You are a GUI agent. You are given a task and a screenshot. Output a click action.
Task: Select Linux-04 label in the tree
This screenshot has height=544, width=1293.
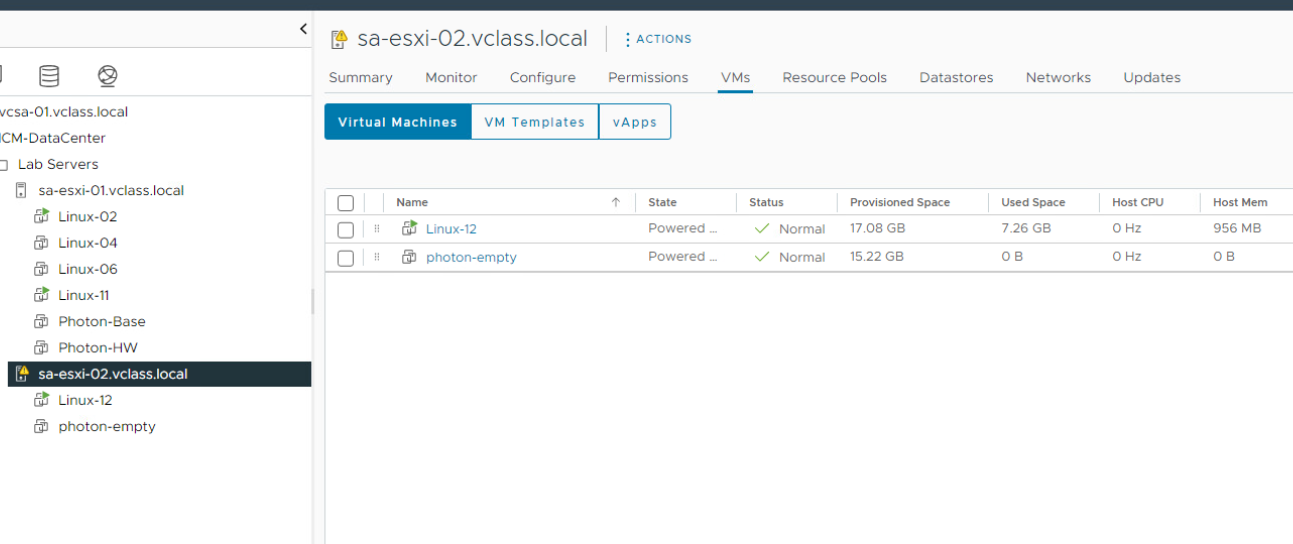[x=88, y=242]
